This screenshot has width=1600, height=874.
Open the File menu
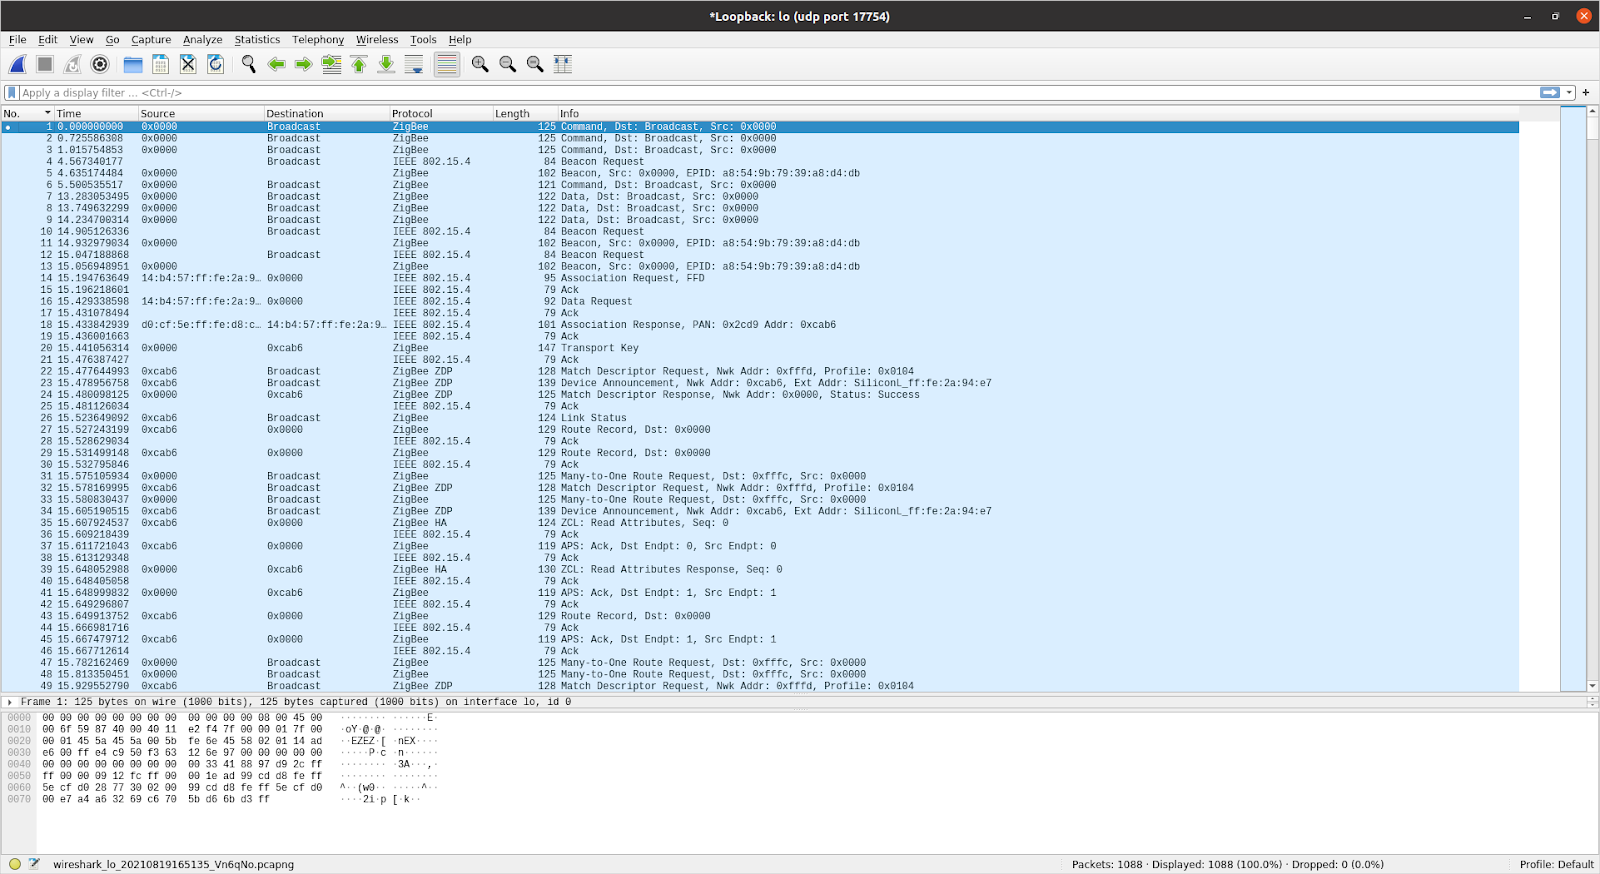(x=18, y=40)
